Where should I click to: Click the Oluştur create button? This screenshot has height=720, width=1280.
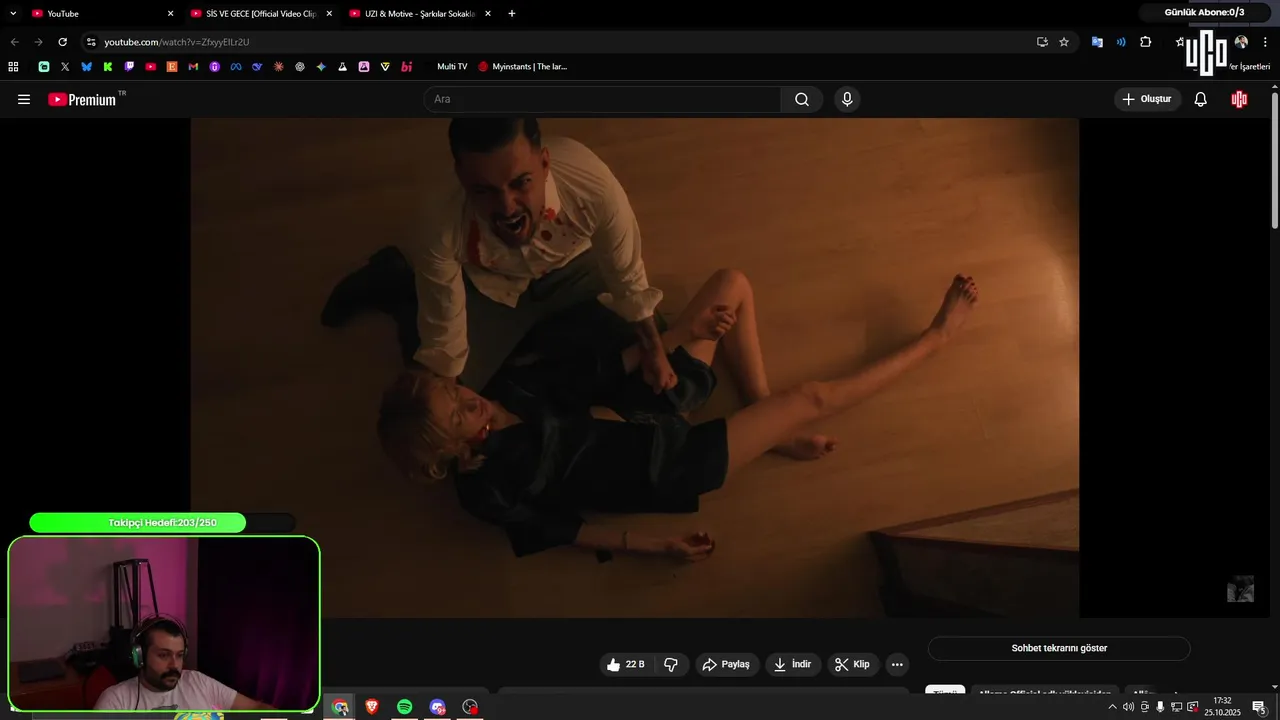(1147, 99)
